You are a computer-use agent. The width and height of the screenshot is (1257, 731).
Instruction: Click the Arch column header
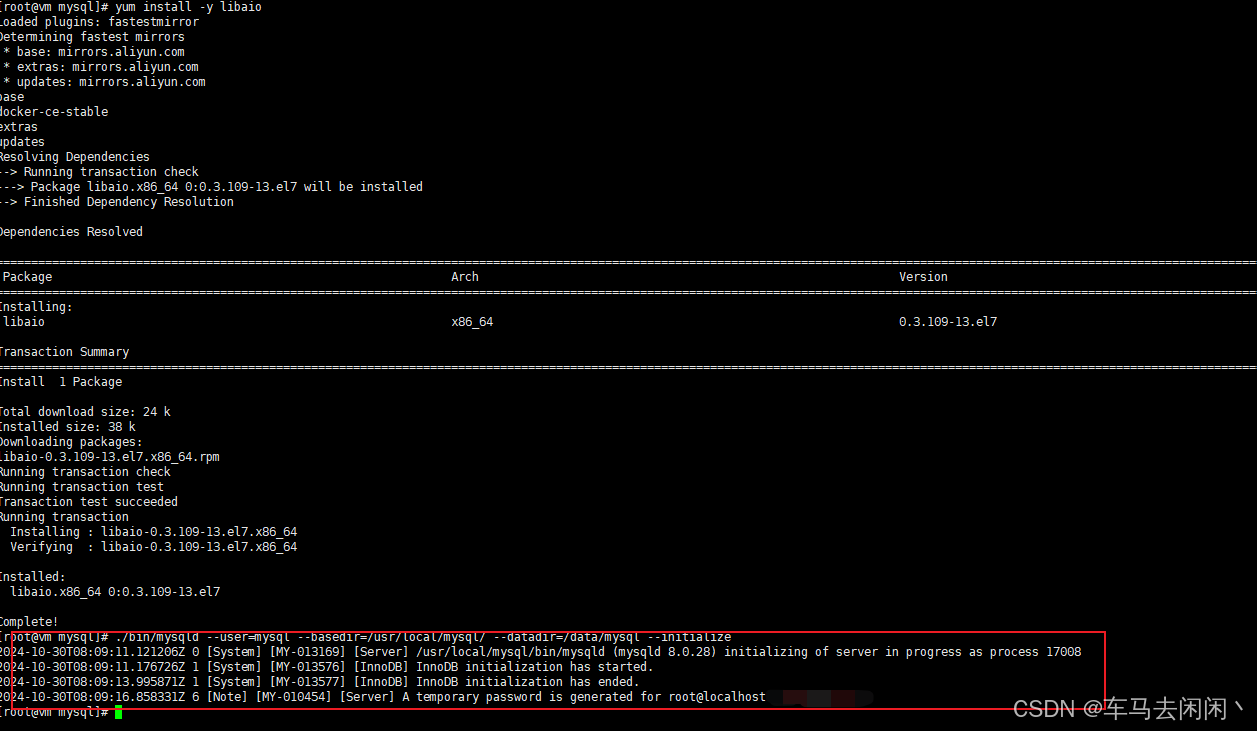464,276
